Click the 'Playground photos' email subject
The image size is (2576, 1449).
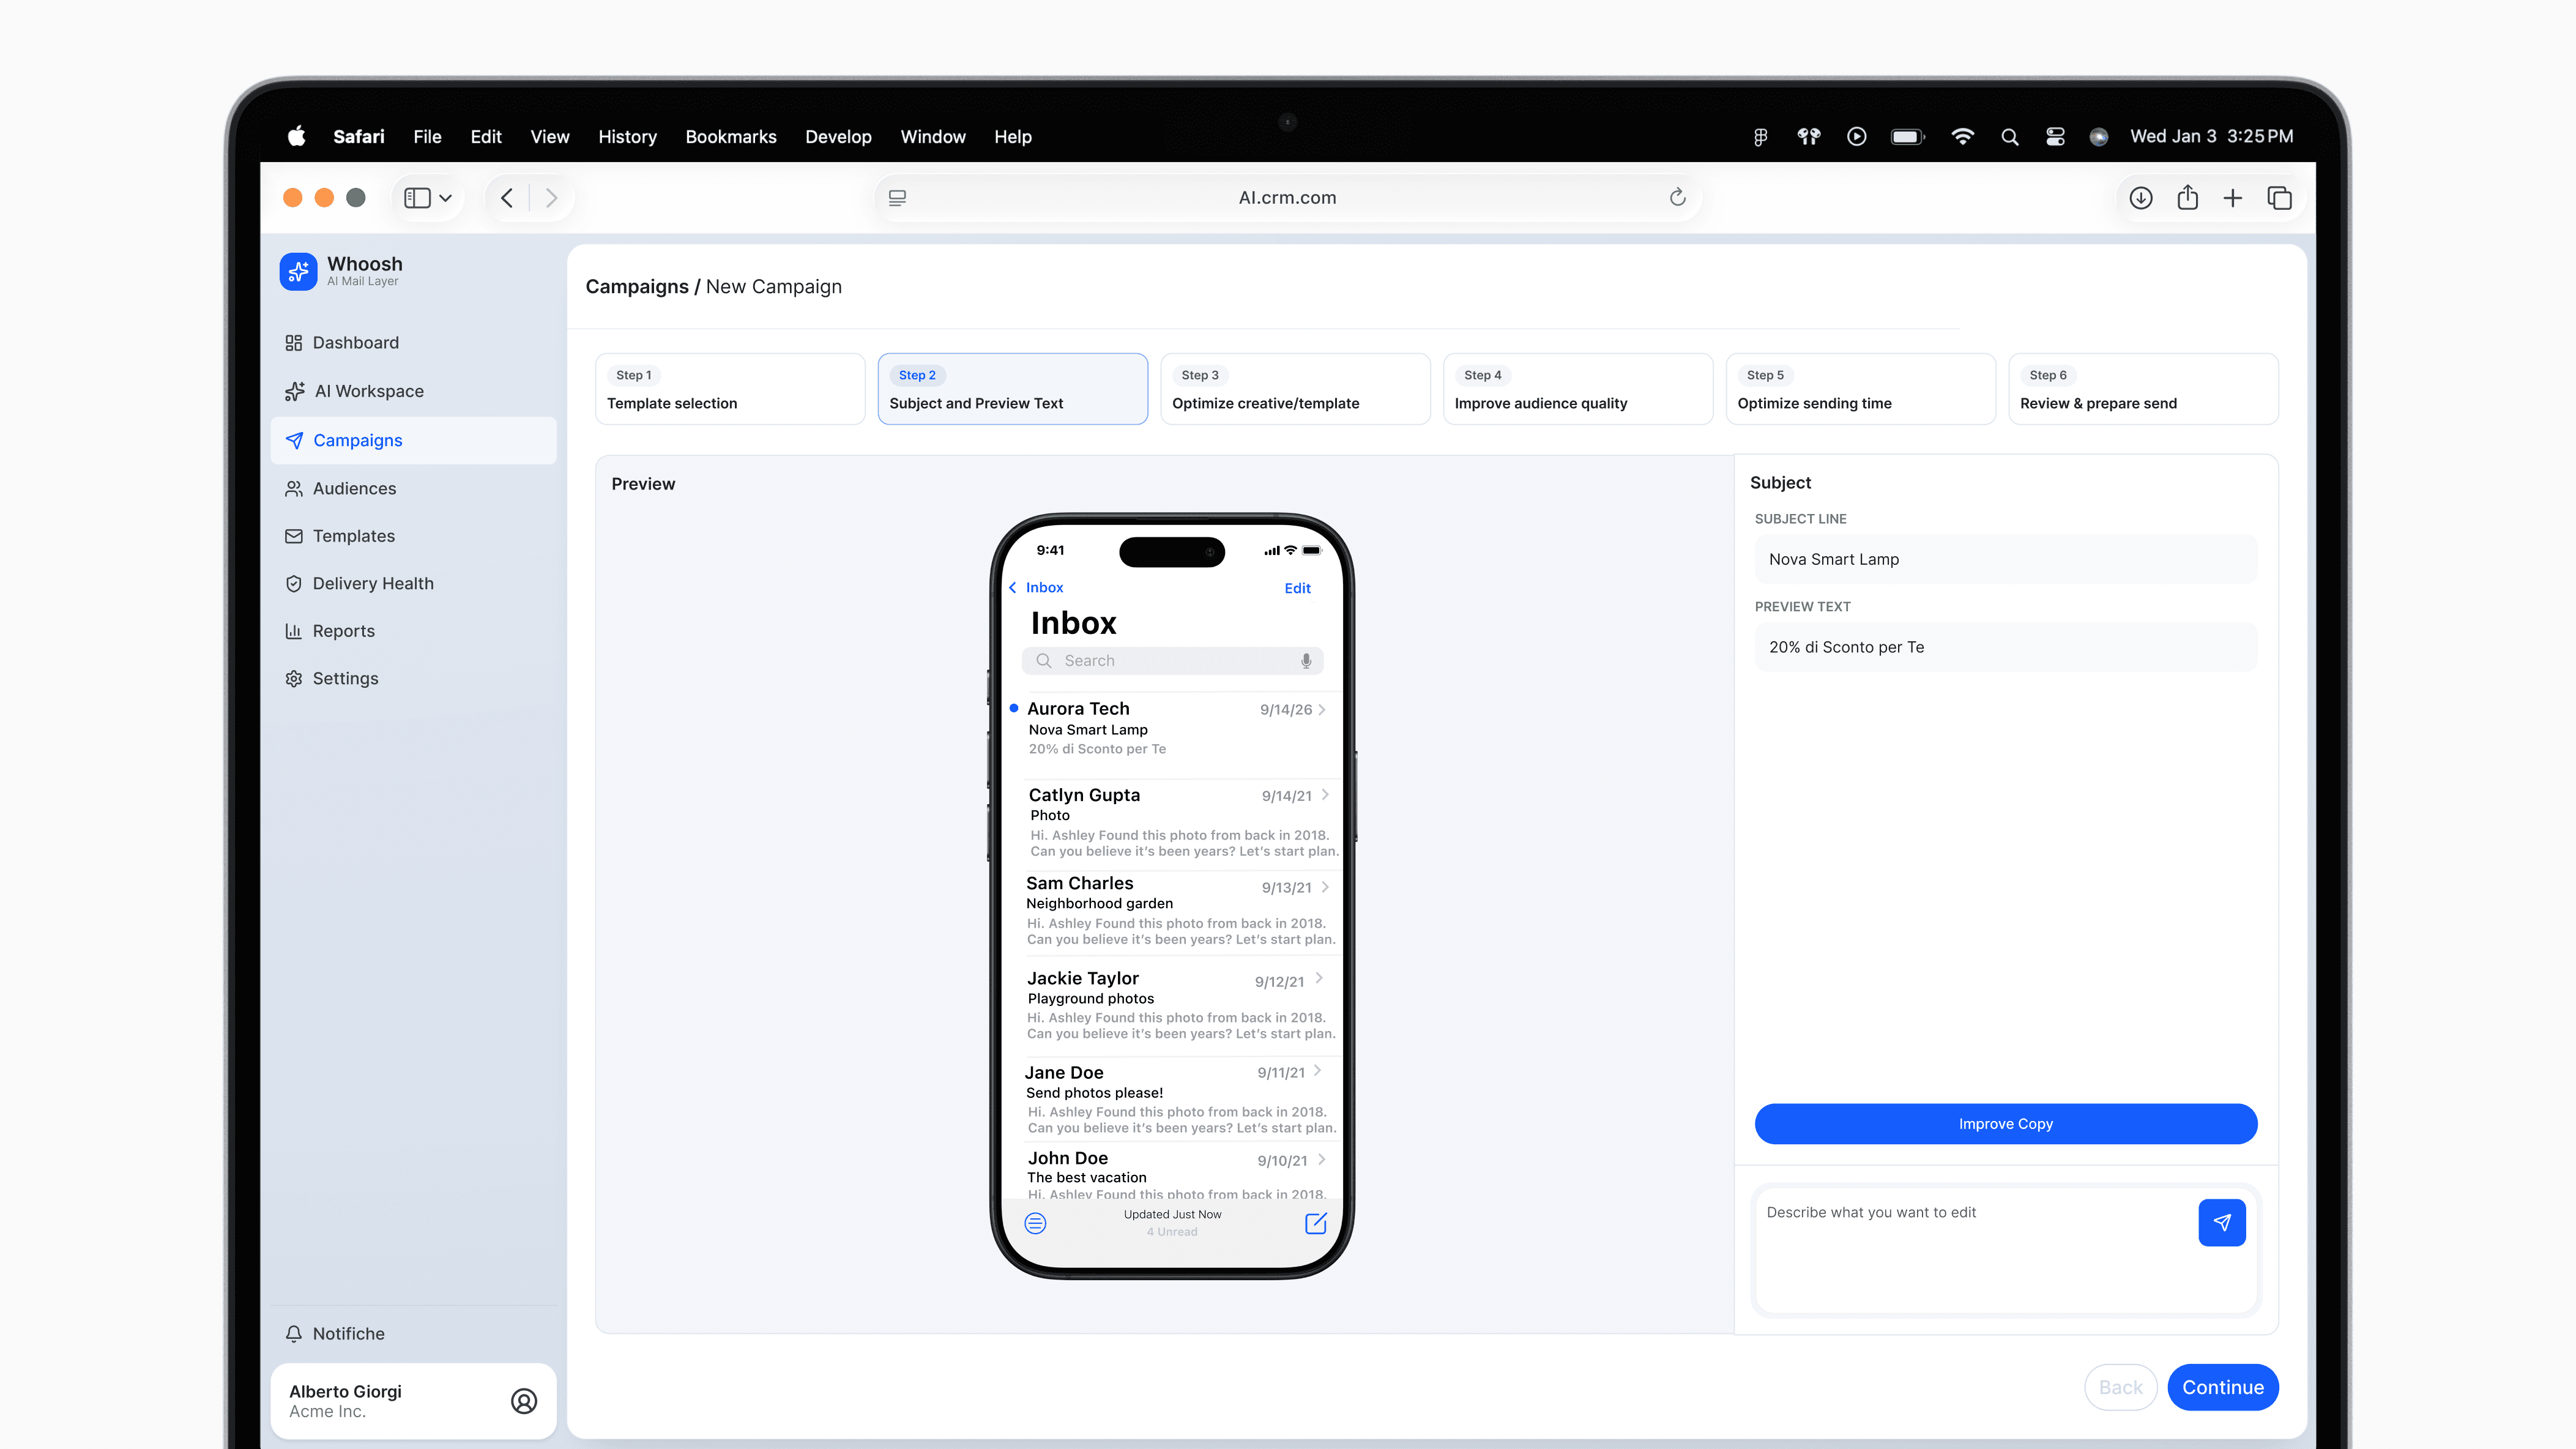[1090, 999]
